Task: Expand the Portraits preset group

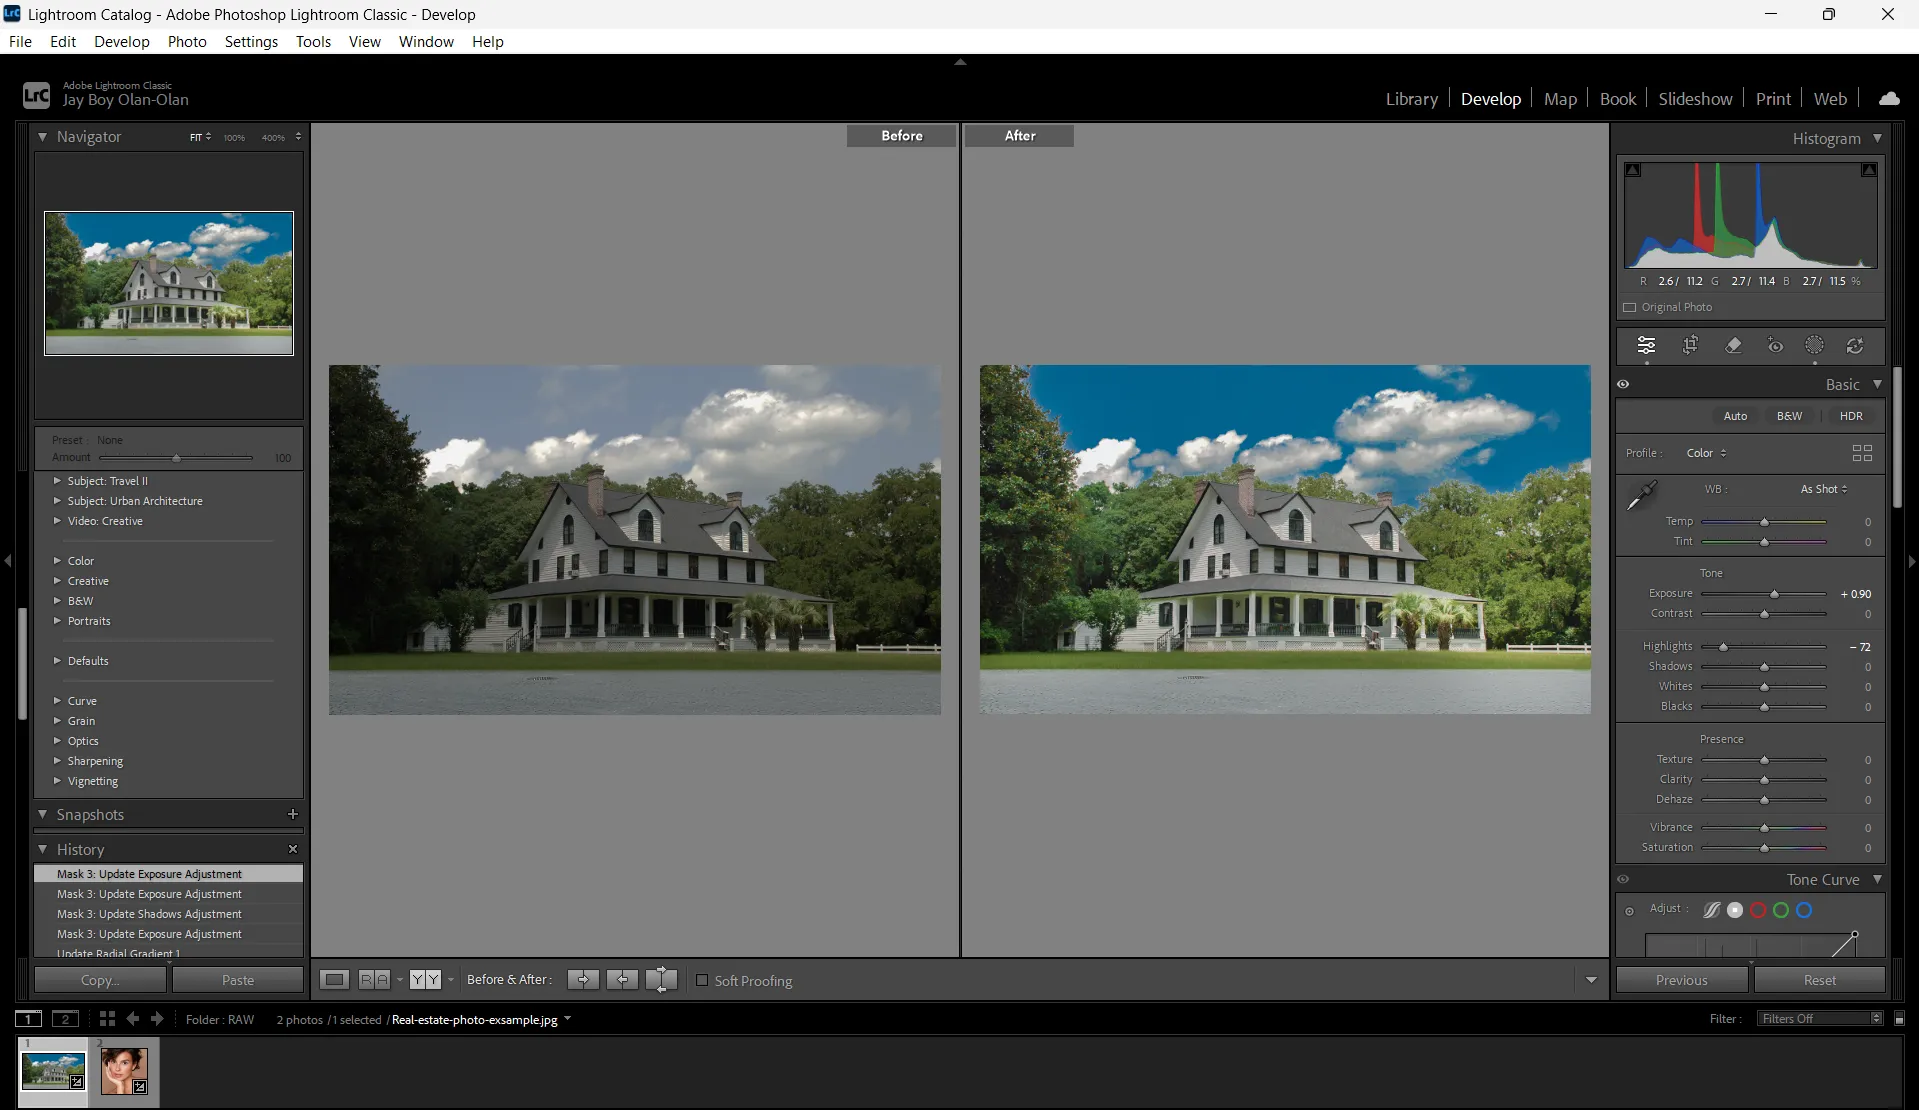Action: 57,621
